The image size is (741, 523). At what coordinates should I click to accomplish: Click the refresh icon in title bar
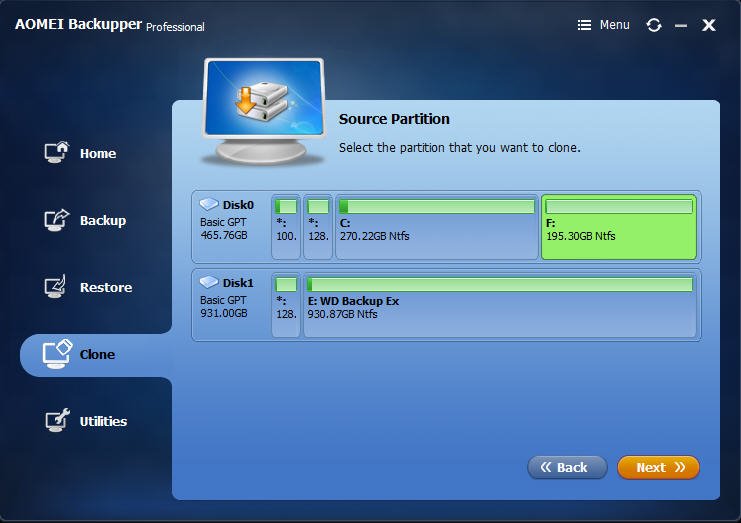(x=654, y=25)
